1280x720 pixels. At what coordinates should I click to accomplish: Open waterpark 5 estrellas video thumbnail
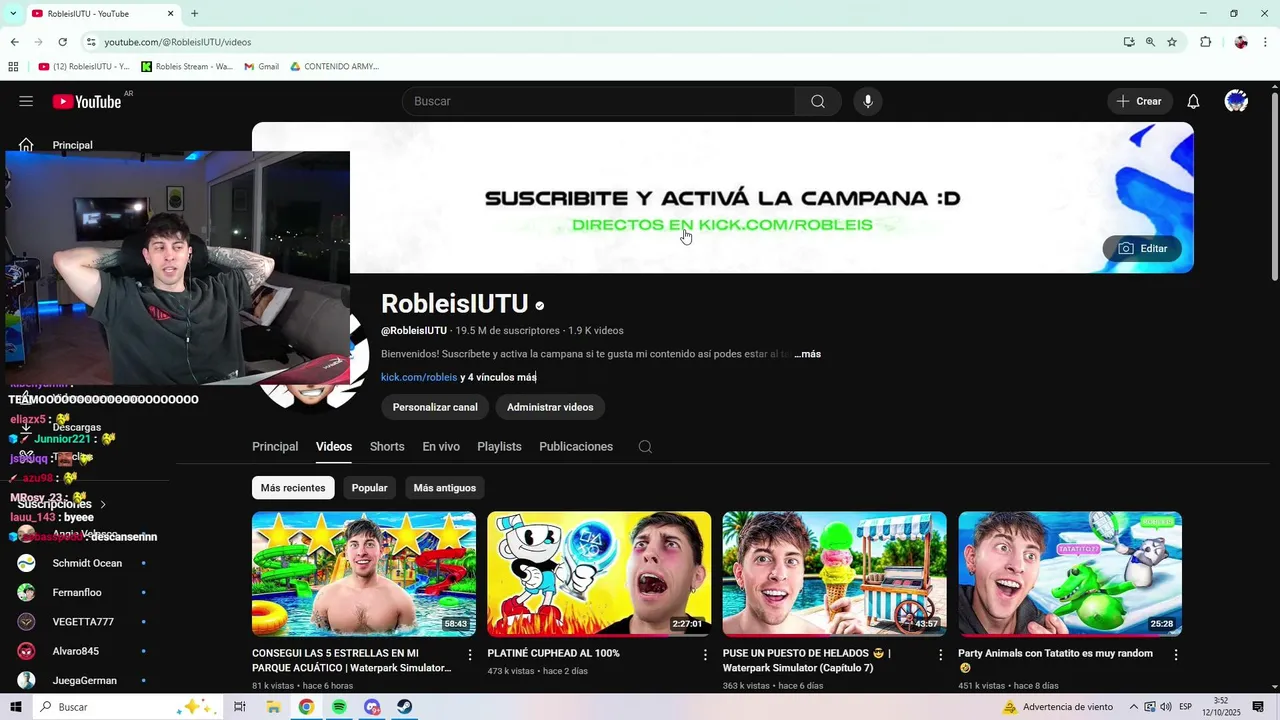point(364,574)
